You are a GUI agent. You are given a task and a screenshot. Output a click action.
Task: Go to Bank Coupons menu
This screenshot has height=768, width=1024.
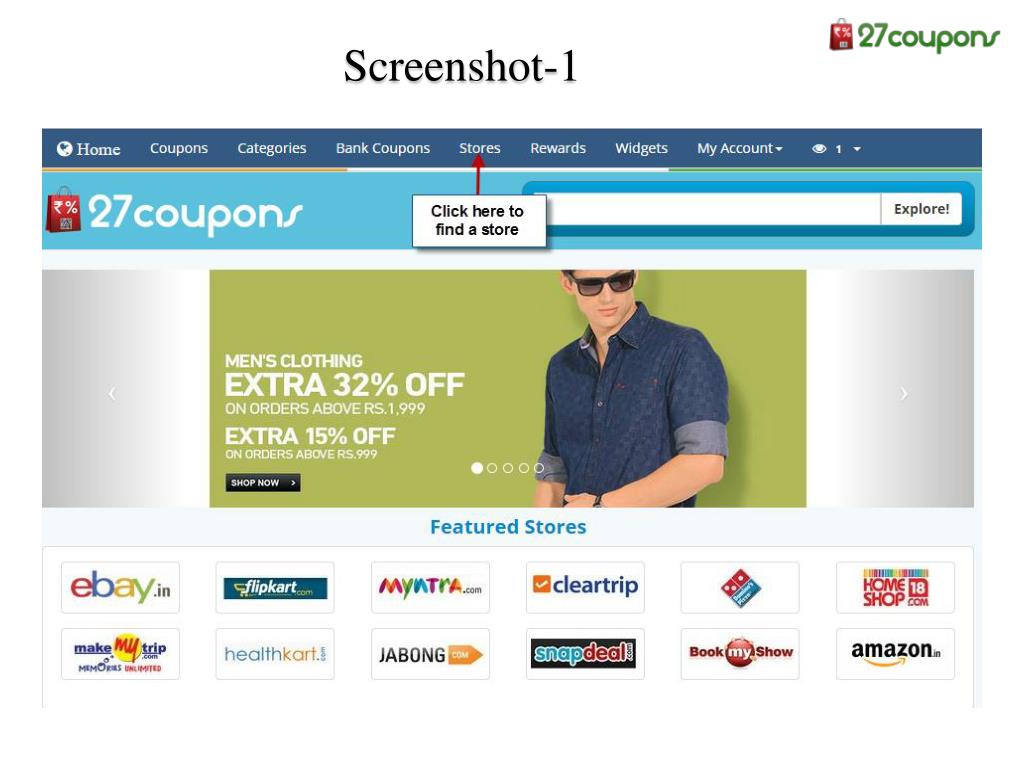(383, 148)
